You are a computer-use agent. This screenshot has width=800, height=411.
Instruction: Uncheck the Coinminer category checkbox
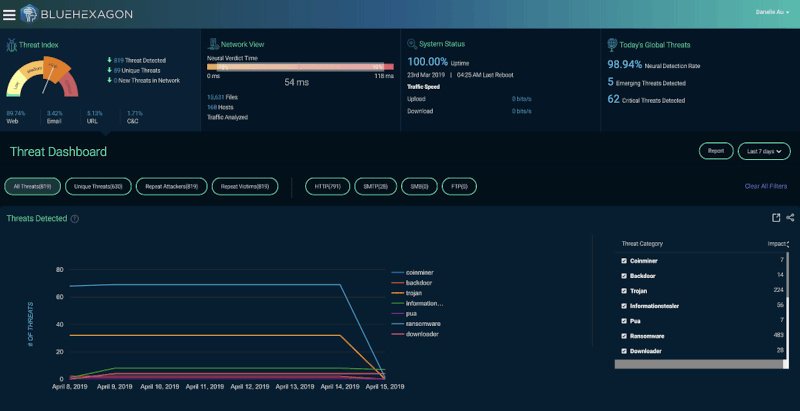pos(624,261)
